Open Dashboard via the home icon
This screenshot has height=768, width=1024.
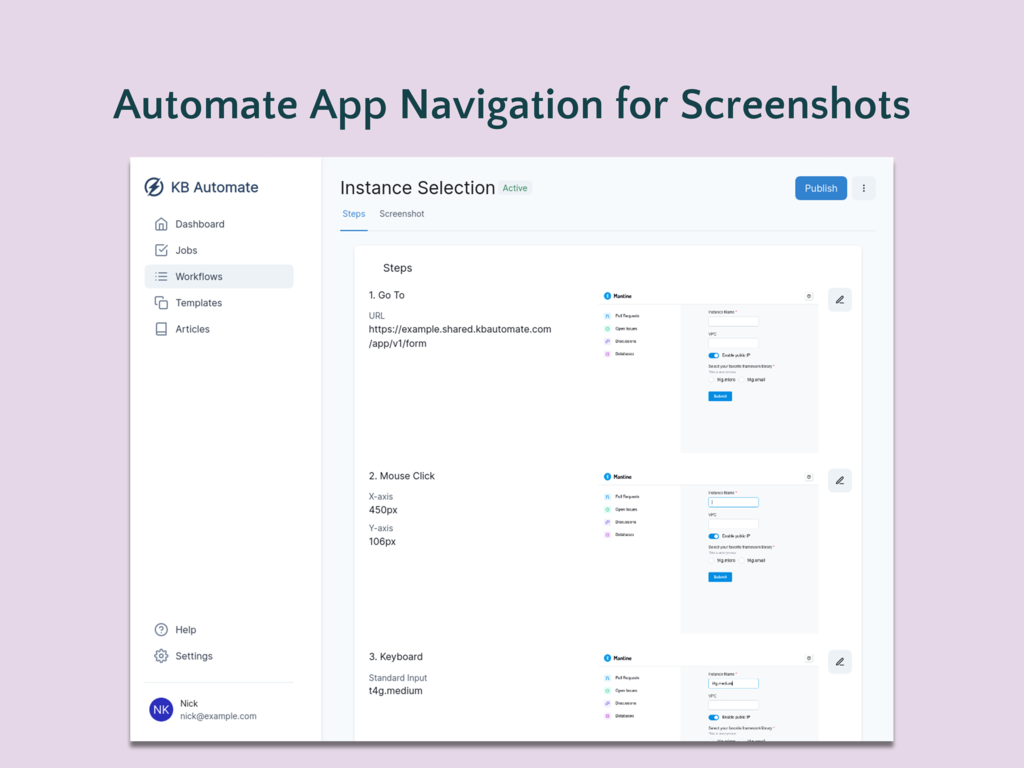point(161,224)
